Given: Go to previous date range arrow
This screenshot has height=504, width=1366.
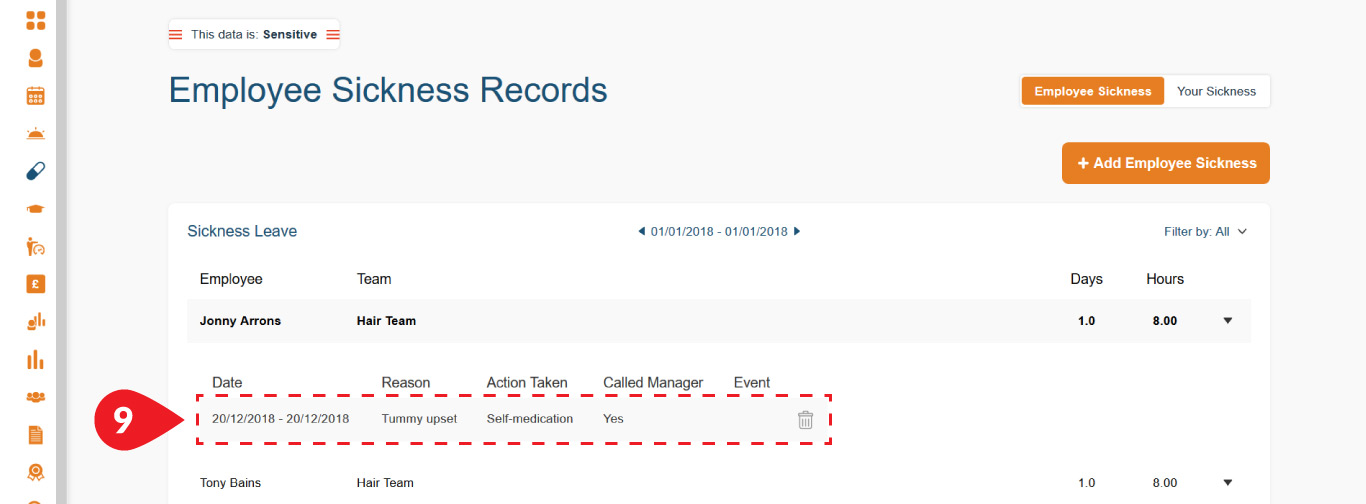Looking at the screenshot, I should [x=641, y=232].
